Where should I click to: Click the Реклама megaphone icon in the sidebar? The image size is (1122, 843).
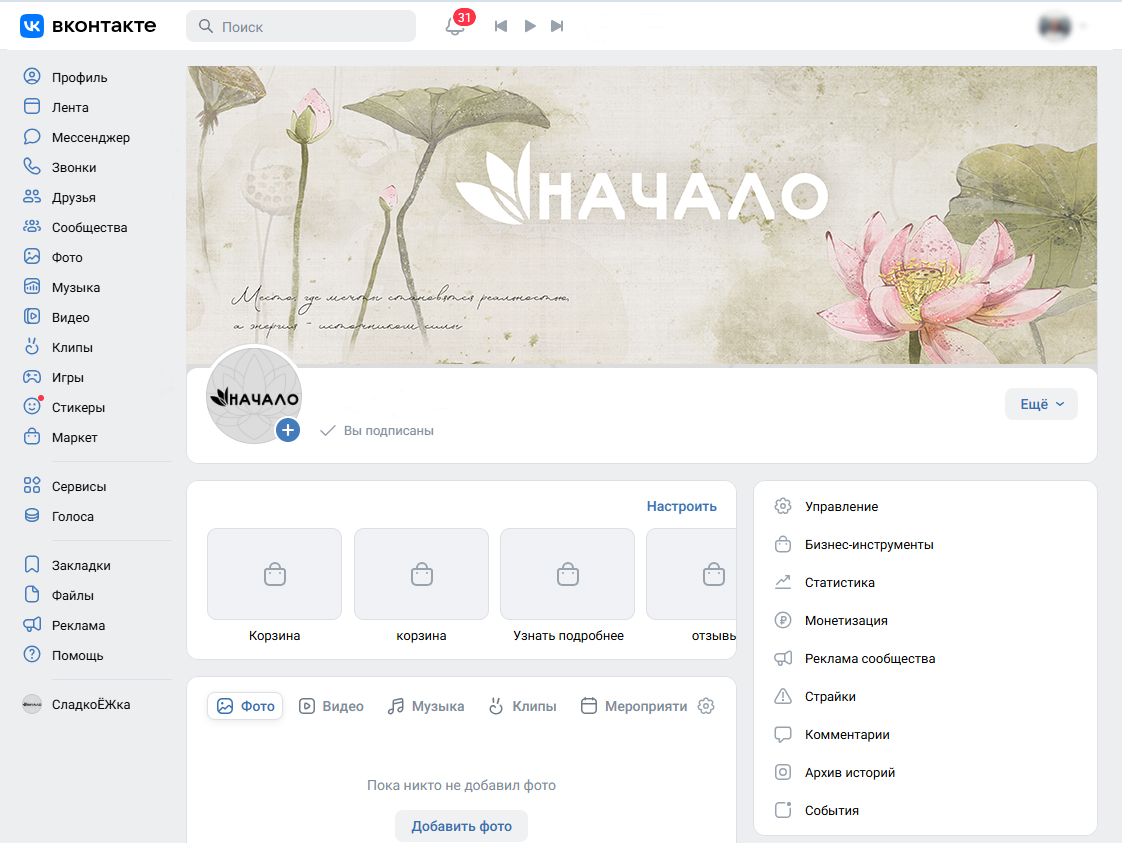click(32, 625)
